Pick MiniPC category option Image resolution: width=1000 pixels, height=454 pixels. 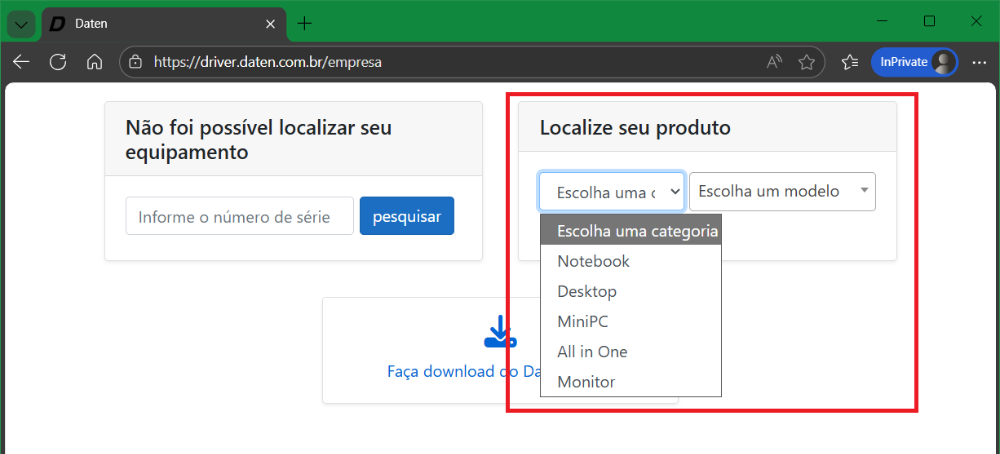pyautogui.click(x=582, y=322)
